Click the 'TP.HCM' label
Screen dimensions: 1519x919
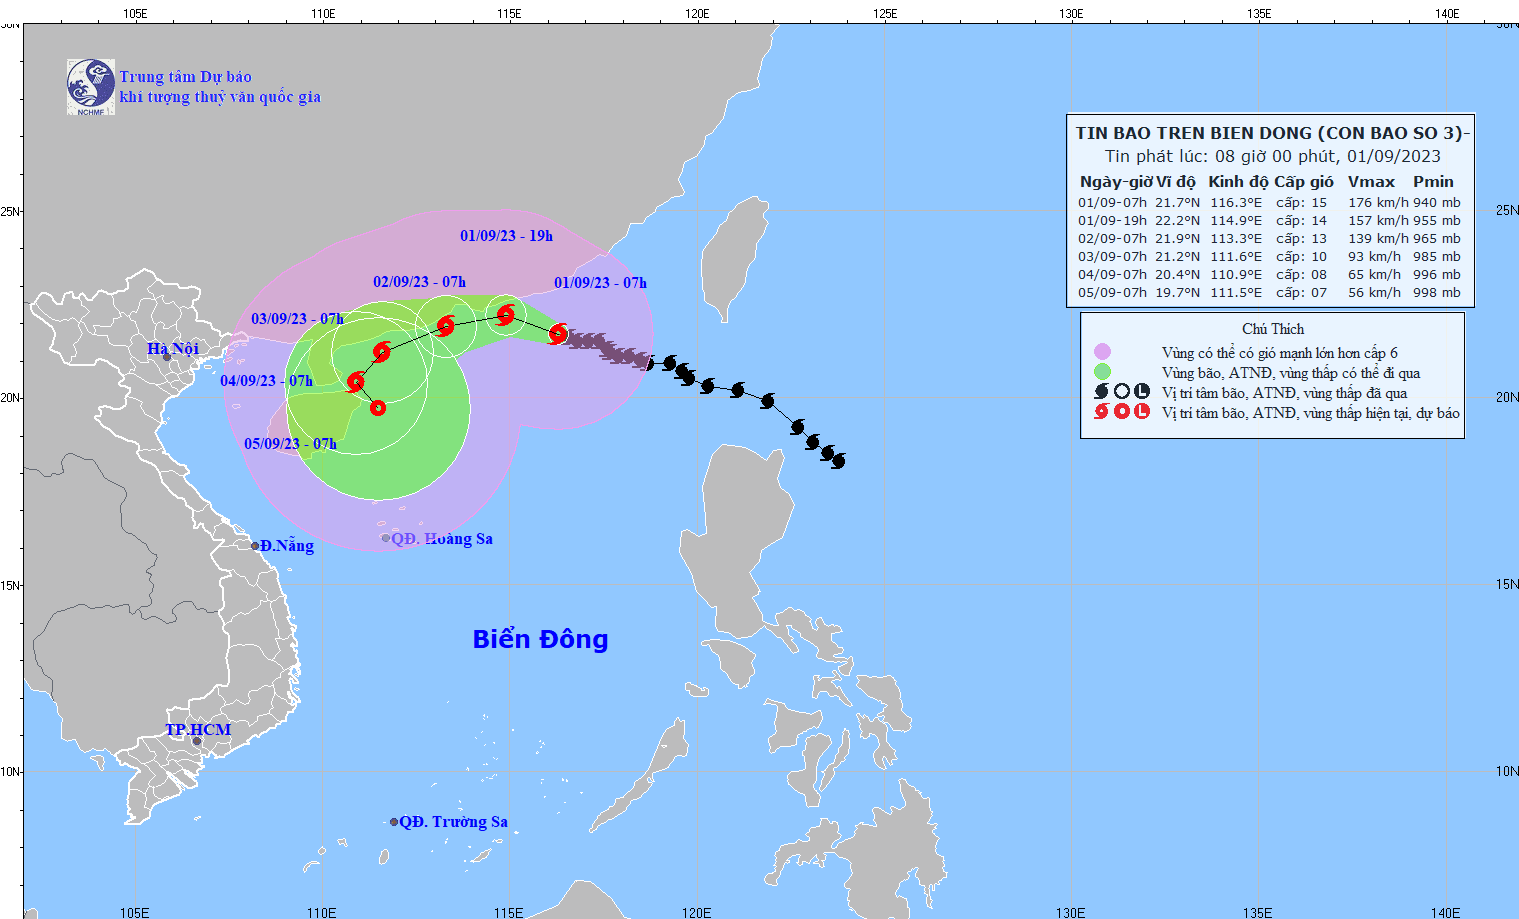tap(198, 729)
